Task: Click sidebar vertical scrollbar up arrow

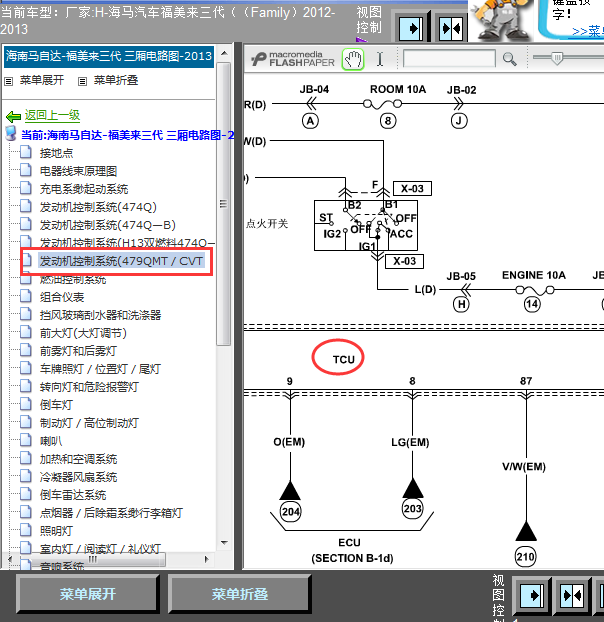Action: point(224,53)
